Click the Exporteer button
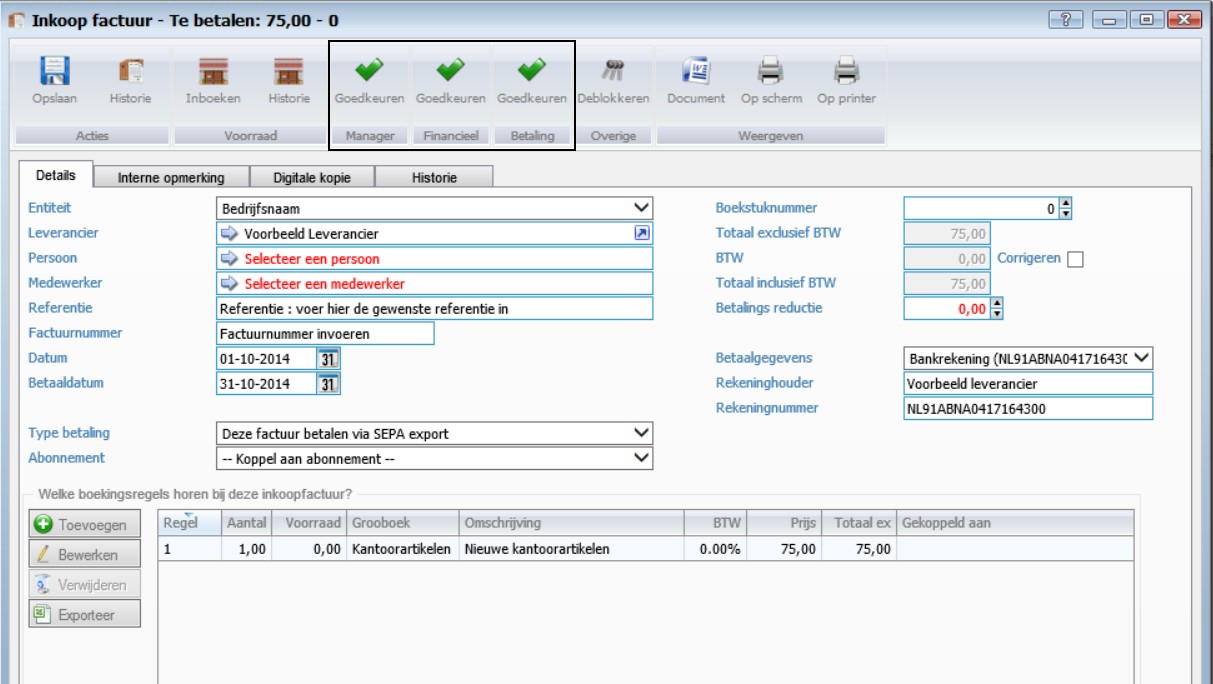The height and width of the screenshot is (684, 1213). tap(84, 614)
